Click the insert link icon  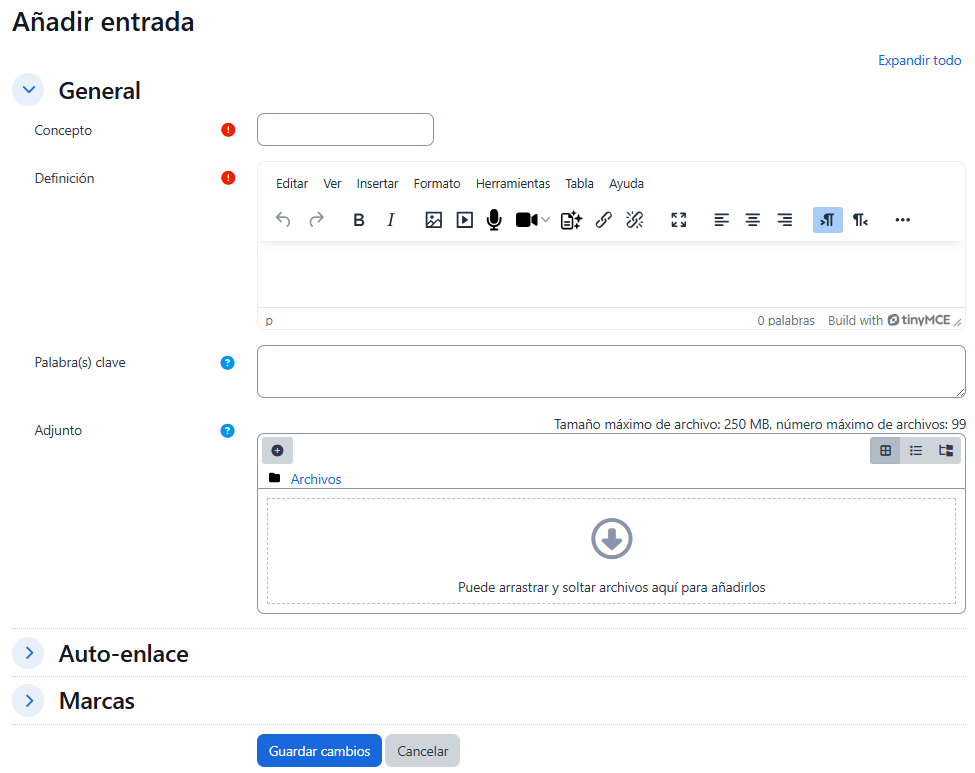(603, 220)
